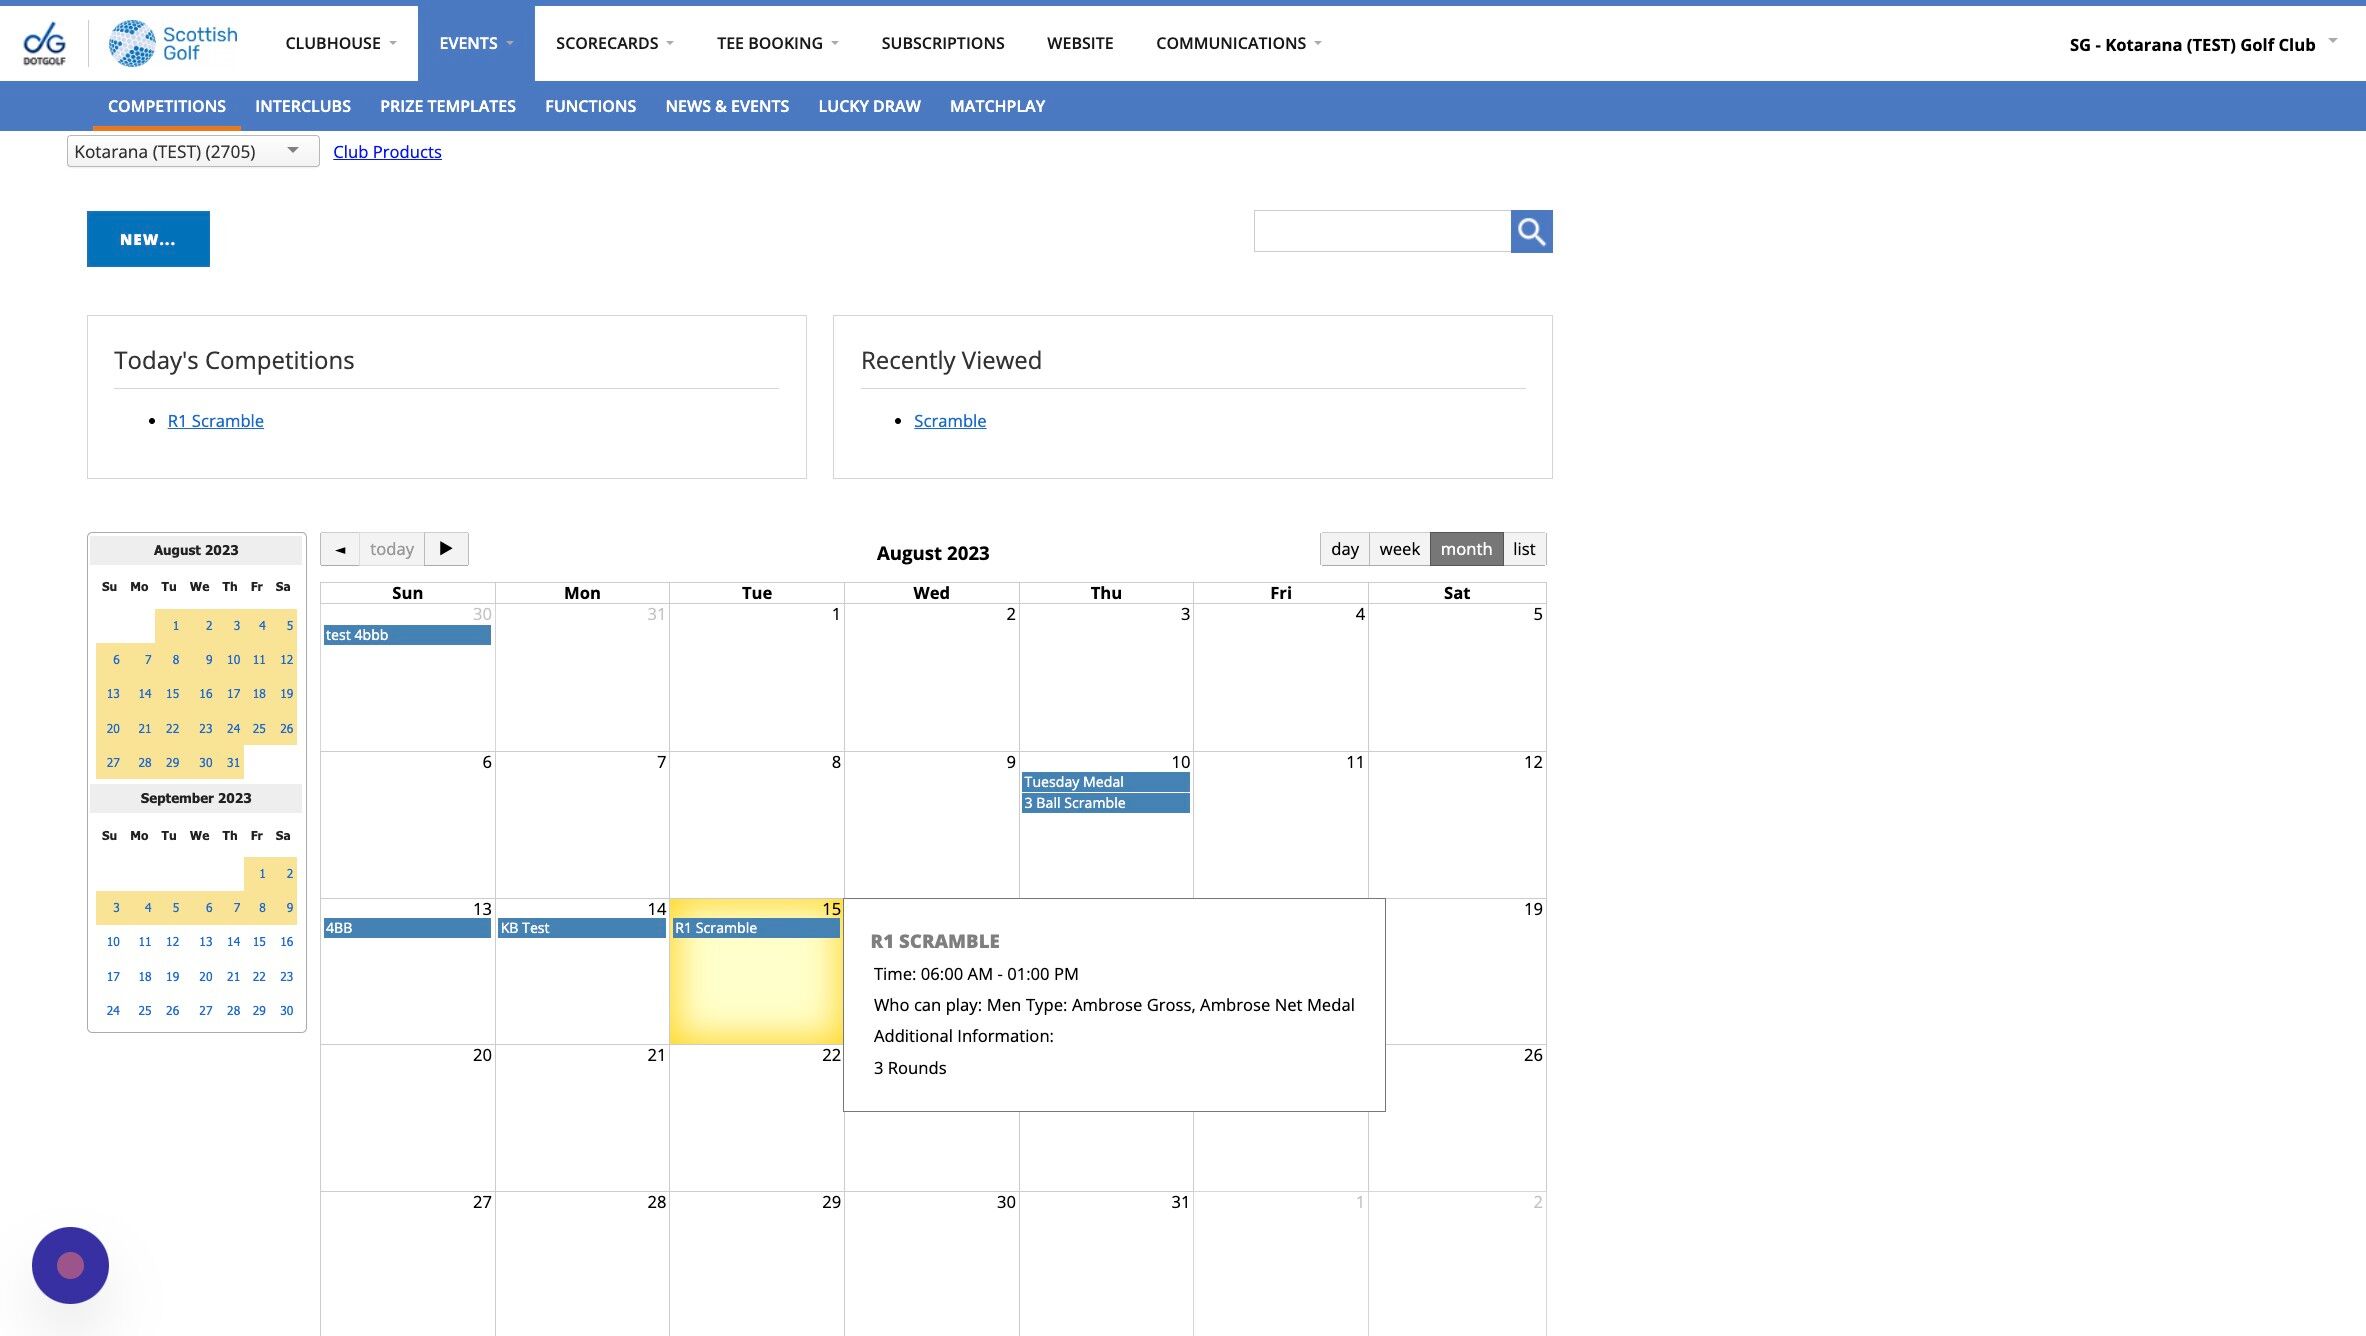Click the Scottish Golf logo
The height and width of the screenshot is (1336, 2366).
pyautogui.click(x=173, y=44)
